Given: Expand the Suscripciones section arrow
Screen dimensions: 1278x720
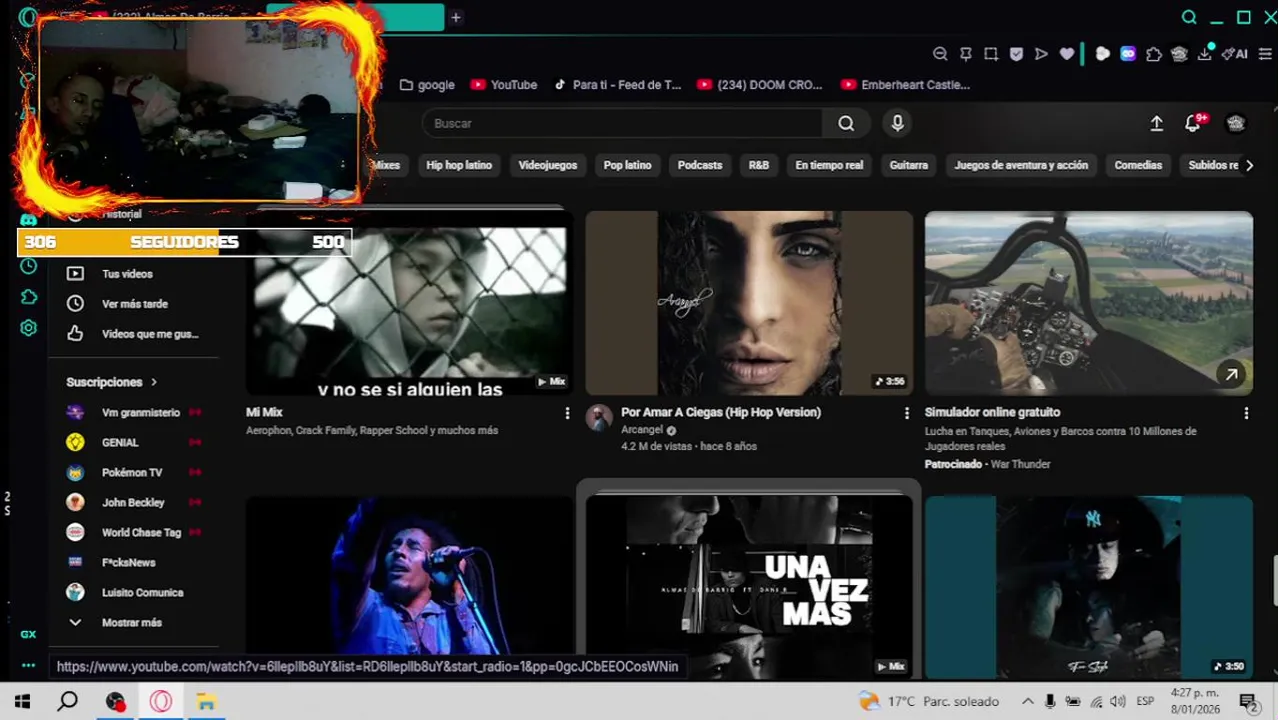Looking at the screenshot, I should point(154,382).
